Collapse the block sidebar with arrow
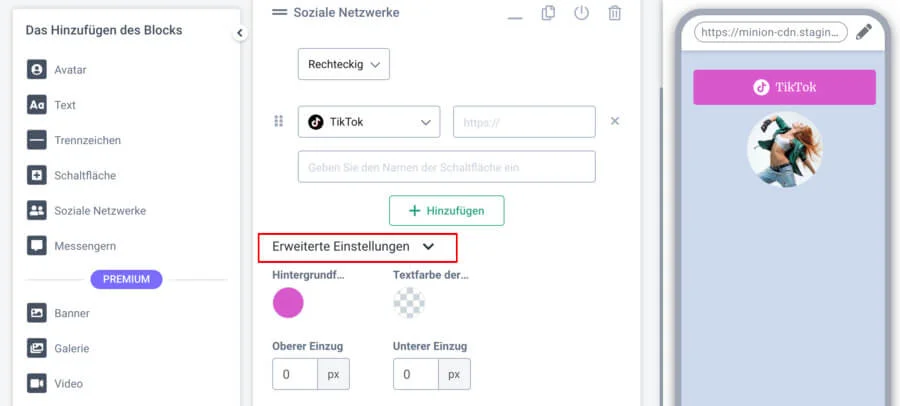This screenshot has height=406, width=900. point(240,33)
